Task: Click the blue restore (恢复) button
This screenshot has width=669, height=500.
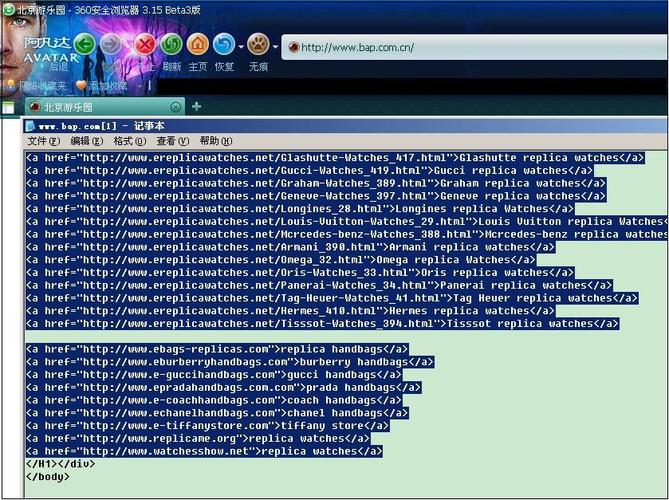Action: (x=224, y=44)
